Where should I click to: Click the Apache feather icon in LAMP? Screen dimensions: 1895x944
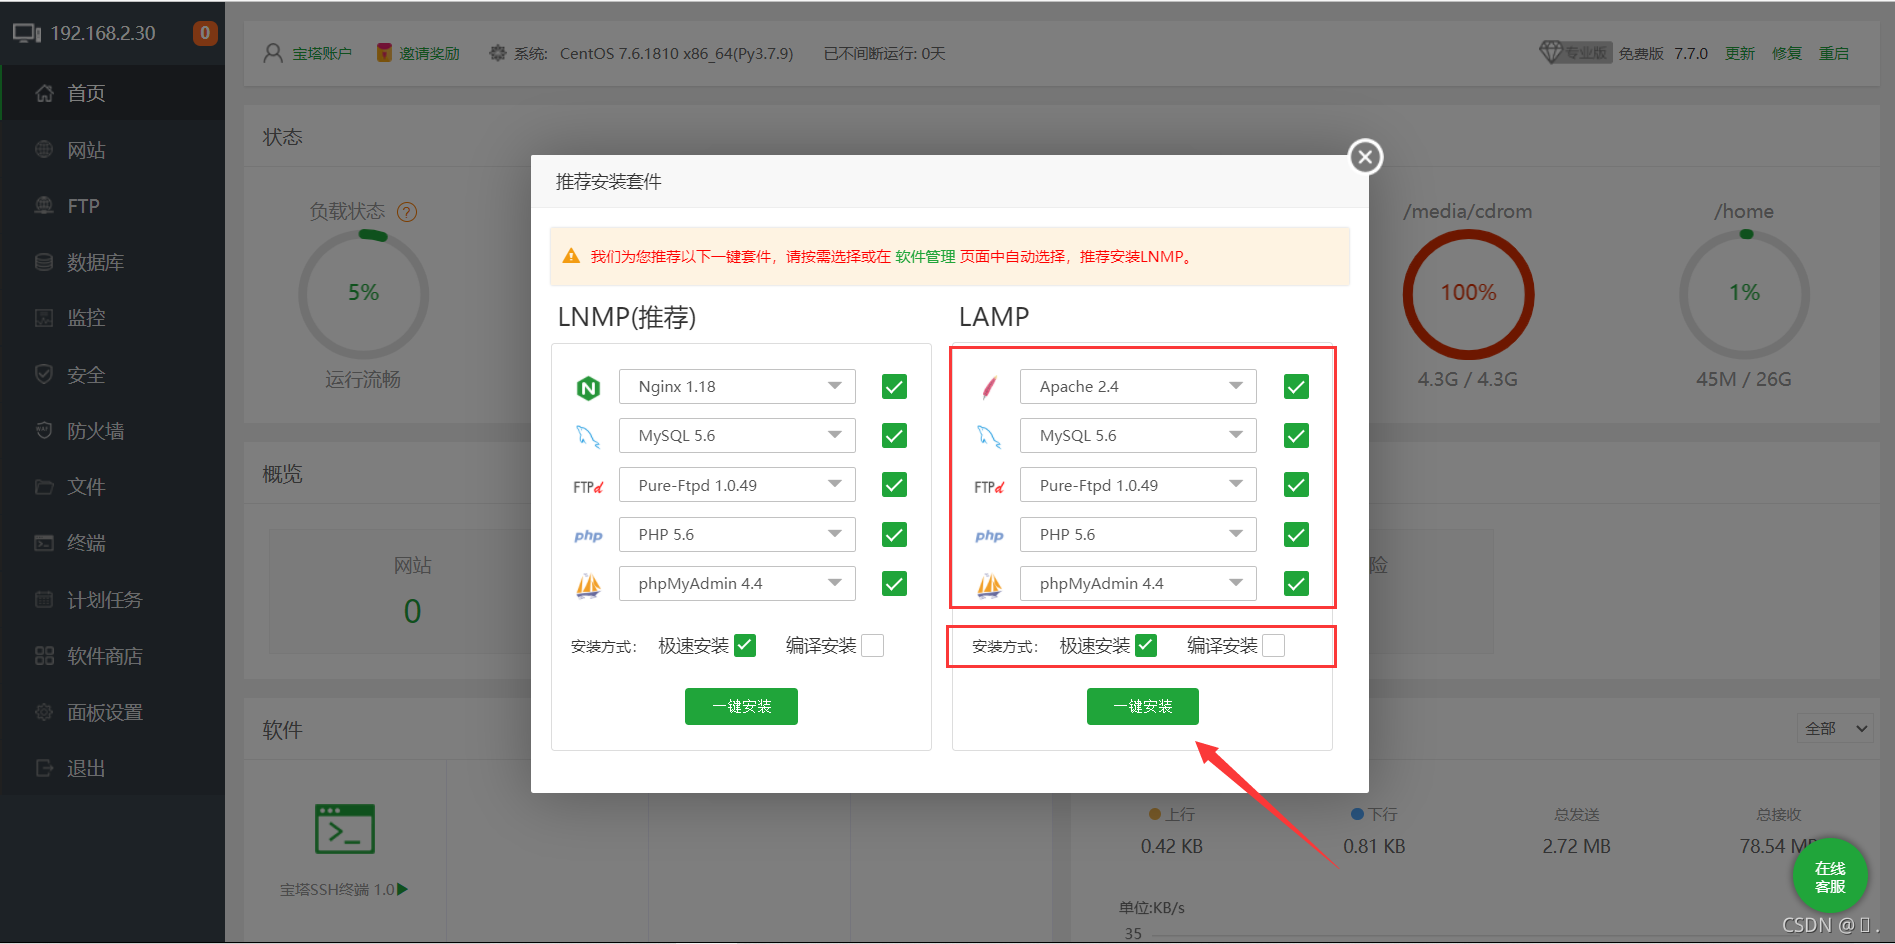tap(989, 388)
